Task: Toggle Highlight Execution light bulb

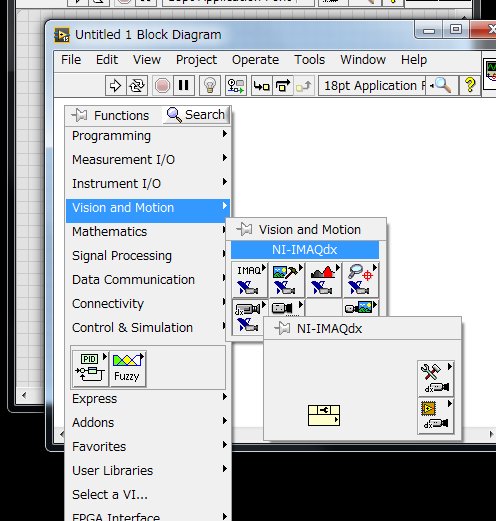Action: coord(210,86)
